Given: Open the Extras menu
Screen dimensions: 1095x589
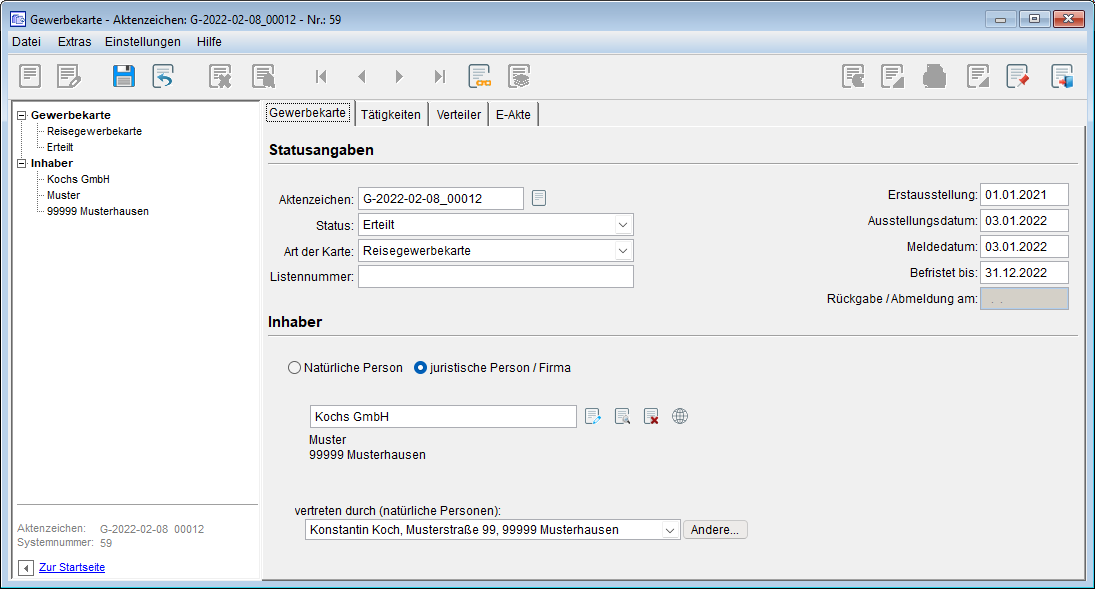Looking at the screenshot, I should pyautogui.click(x=74, y=42).
